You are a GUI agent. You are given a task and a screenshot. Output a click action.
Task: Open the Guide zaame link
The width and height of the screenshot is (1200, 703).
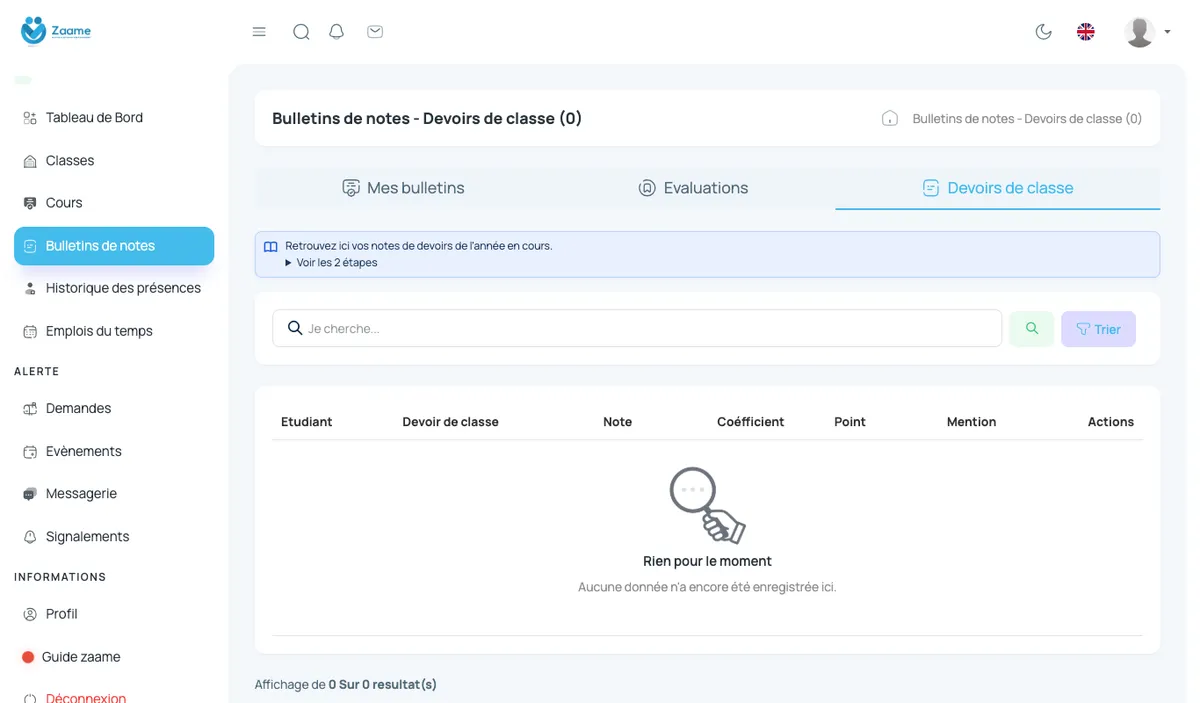click(81, 657)
